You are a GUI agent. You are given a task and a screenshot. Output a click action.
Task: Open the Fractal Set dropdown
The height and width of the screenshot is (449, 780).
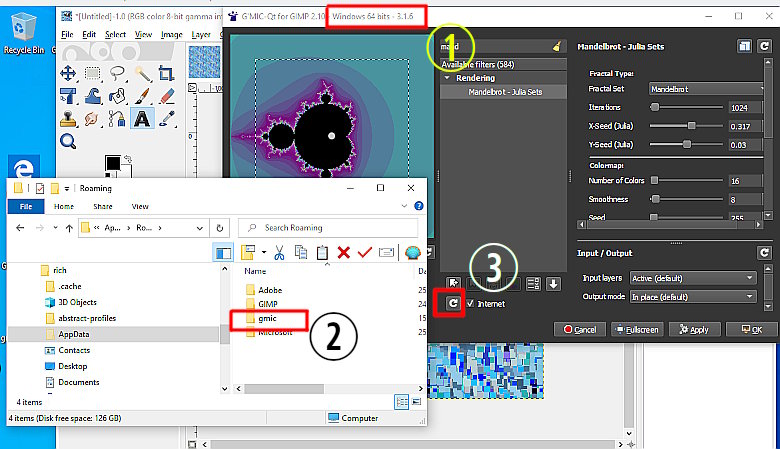[700, 89]
